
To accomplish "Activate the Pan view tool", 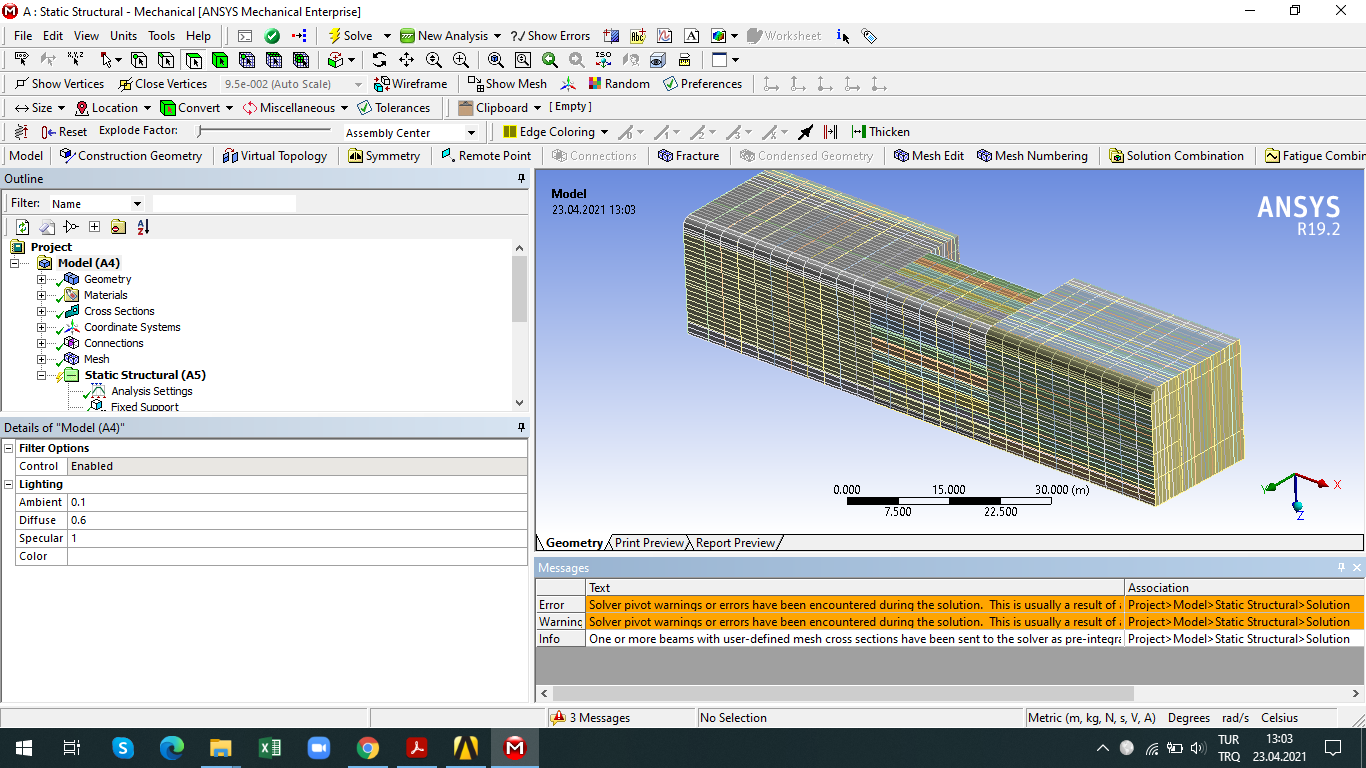I will pyautogui.click(x=406, y=60).
